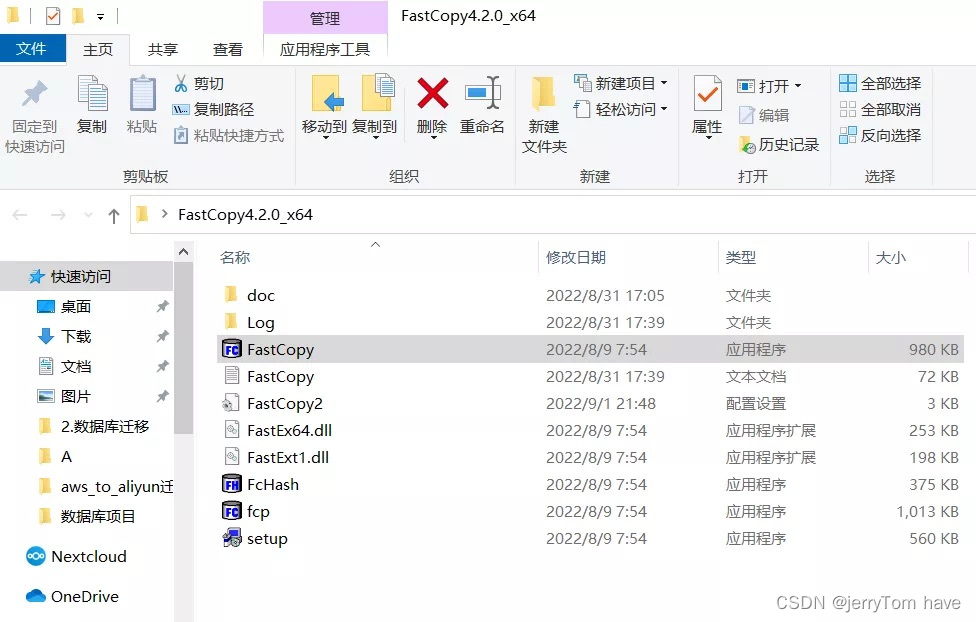976x622 pixels.
Task: Click the sidebar scrollbar up arrow
Action: point(183,252)
